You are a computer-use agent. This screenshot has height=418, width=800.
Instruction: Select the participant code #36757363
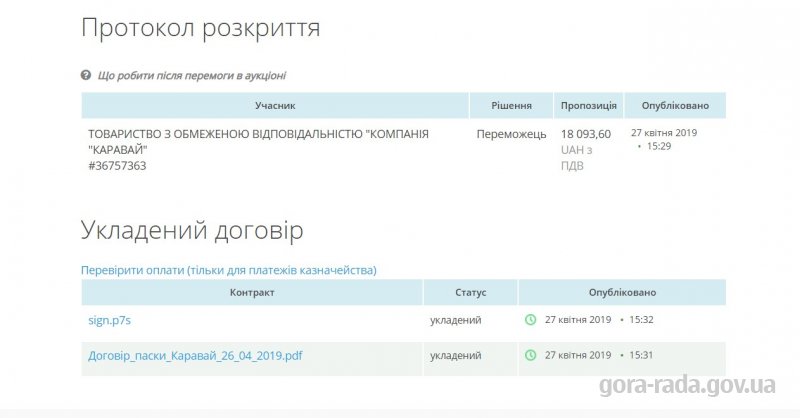tap(117, 166)
